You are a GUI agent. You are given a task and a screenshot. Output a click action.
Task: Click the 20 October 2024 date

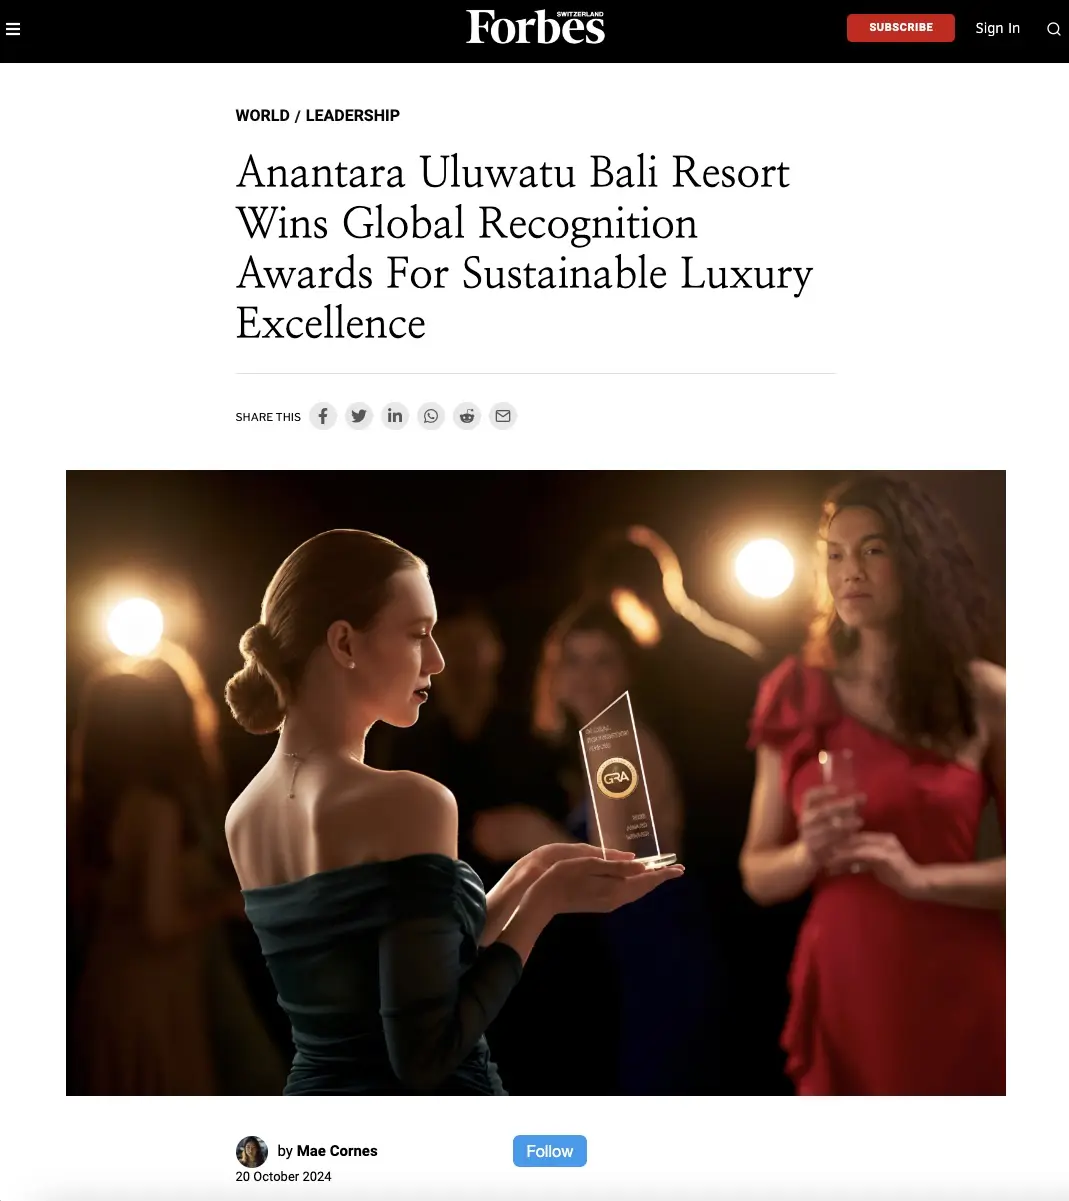click(283, 1177)
